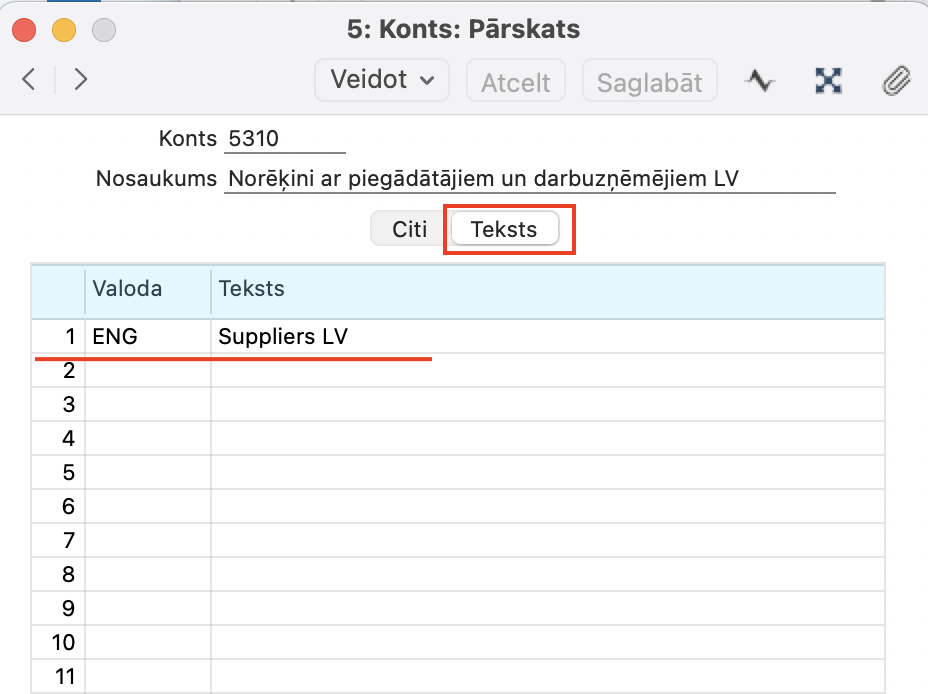Minimize window using the yellow button
This screenshot has height=694, width=928.
[x=64, y=29]
